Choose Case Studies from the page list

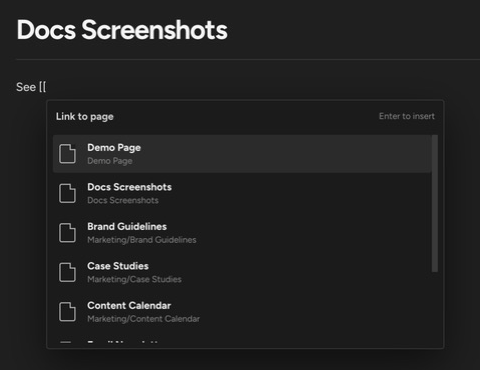242,272
